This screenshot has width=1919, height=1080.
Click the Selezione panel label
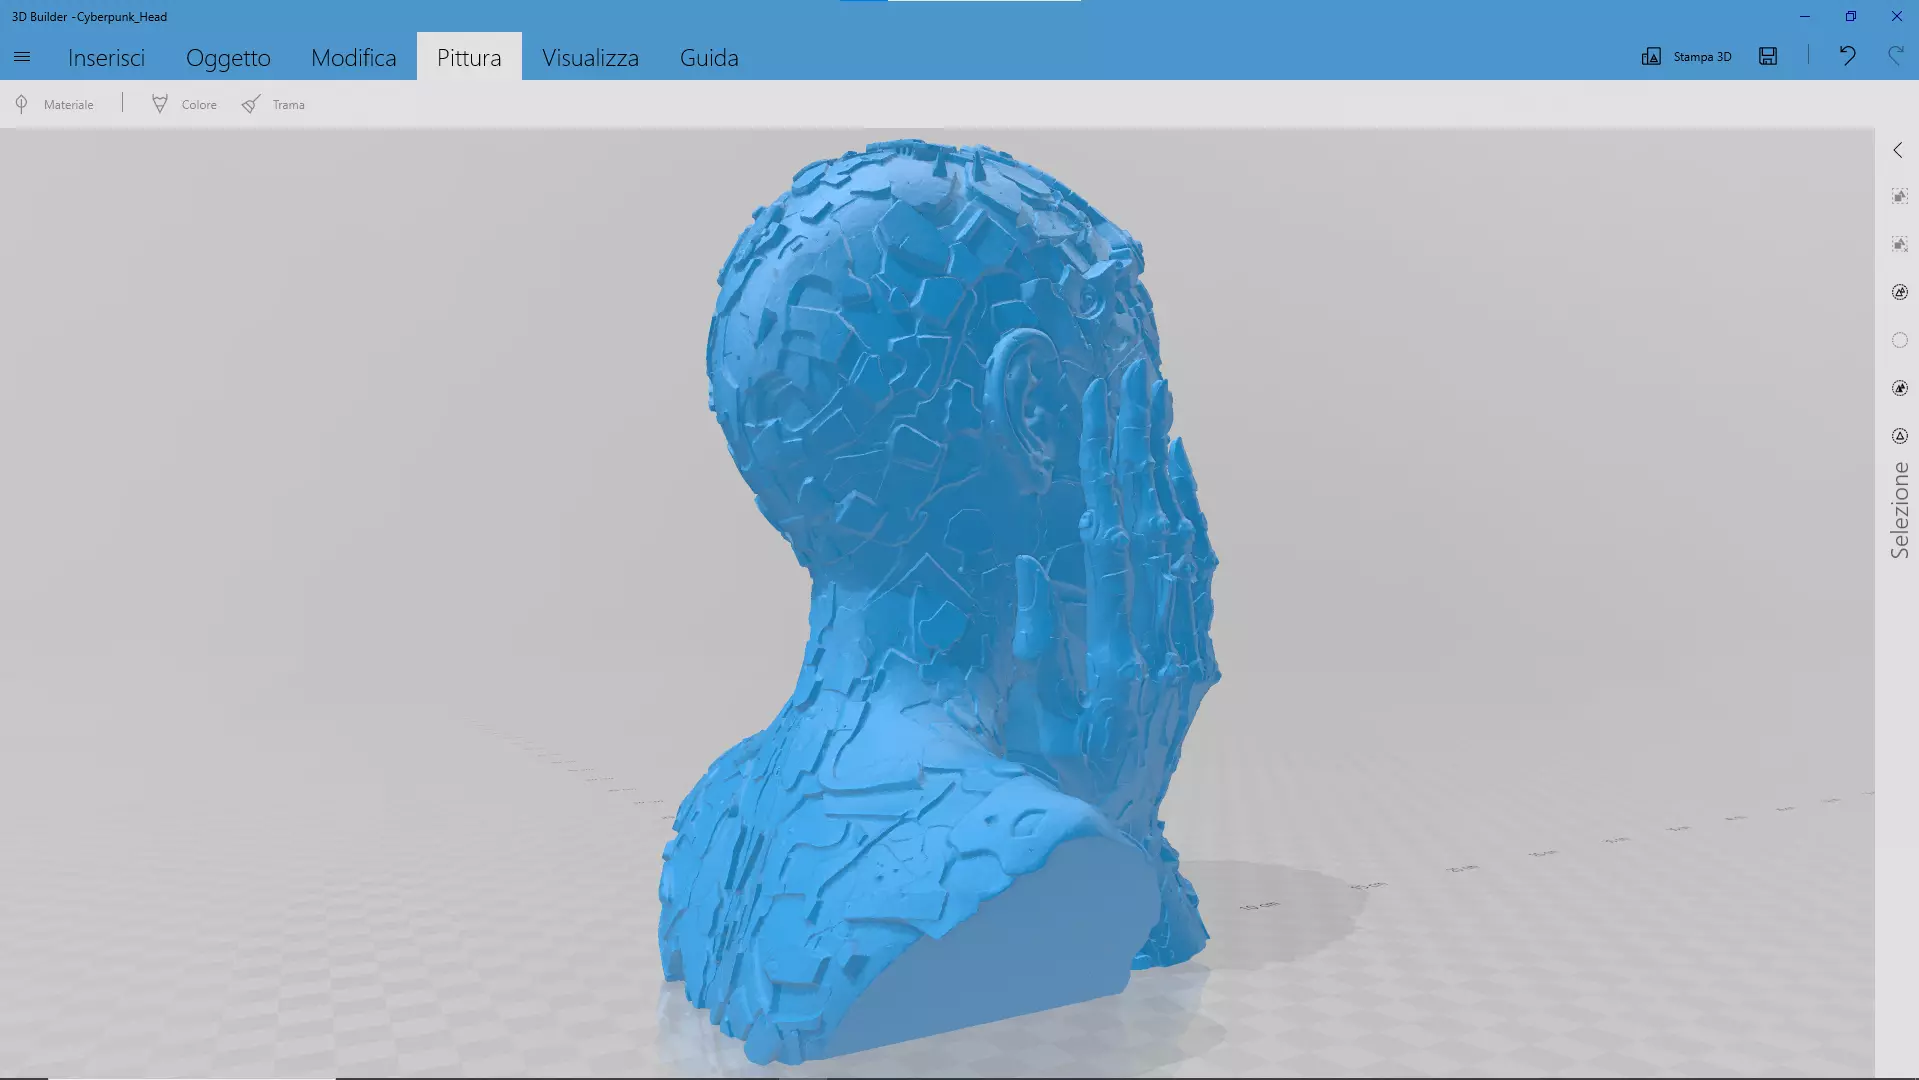[x=1899, y=510]
